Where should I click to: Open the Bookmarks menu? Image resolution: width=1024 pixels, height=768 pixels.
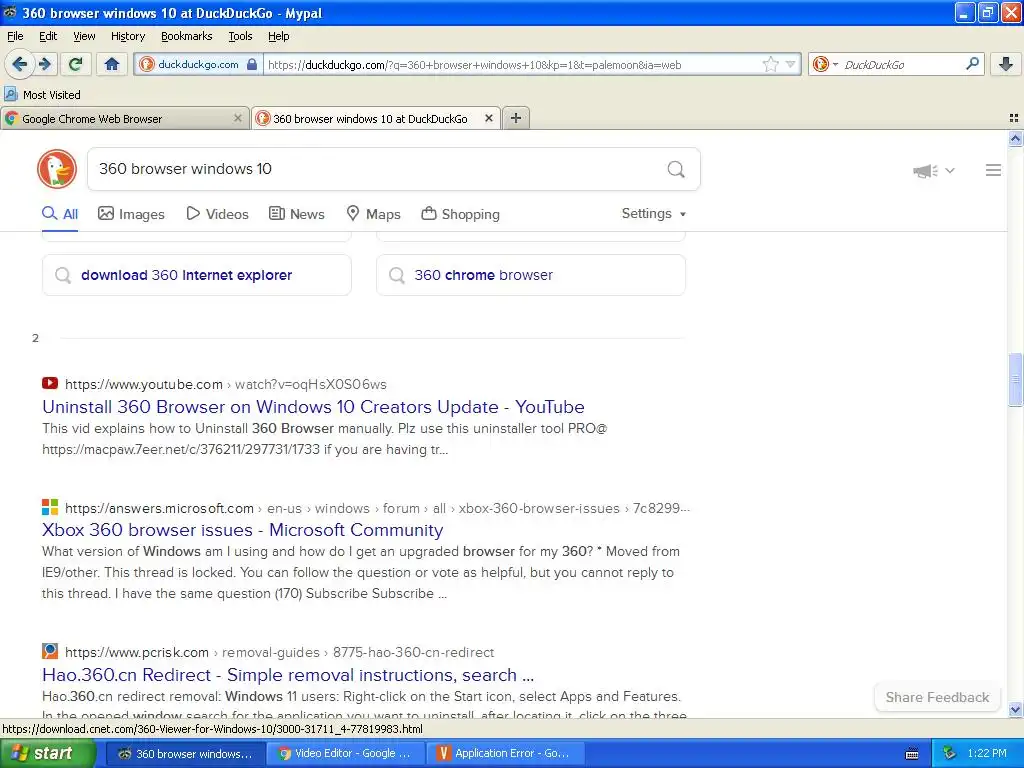pos(187,36)
